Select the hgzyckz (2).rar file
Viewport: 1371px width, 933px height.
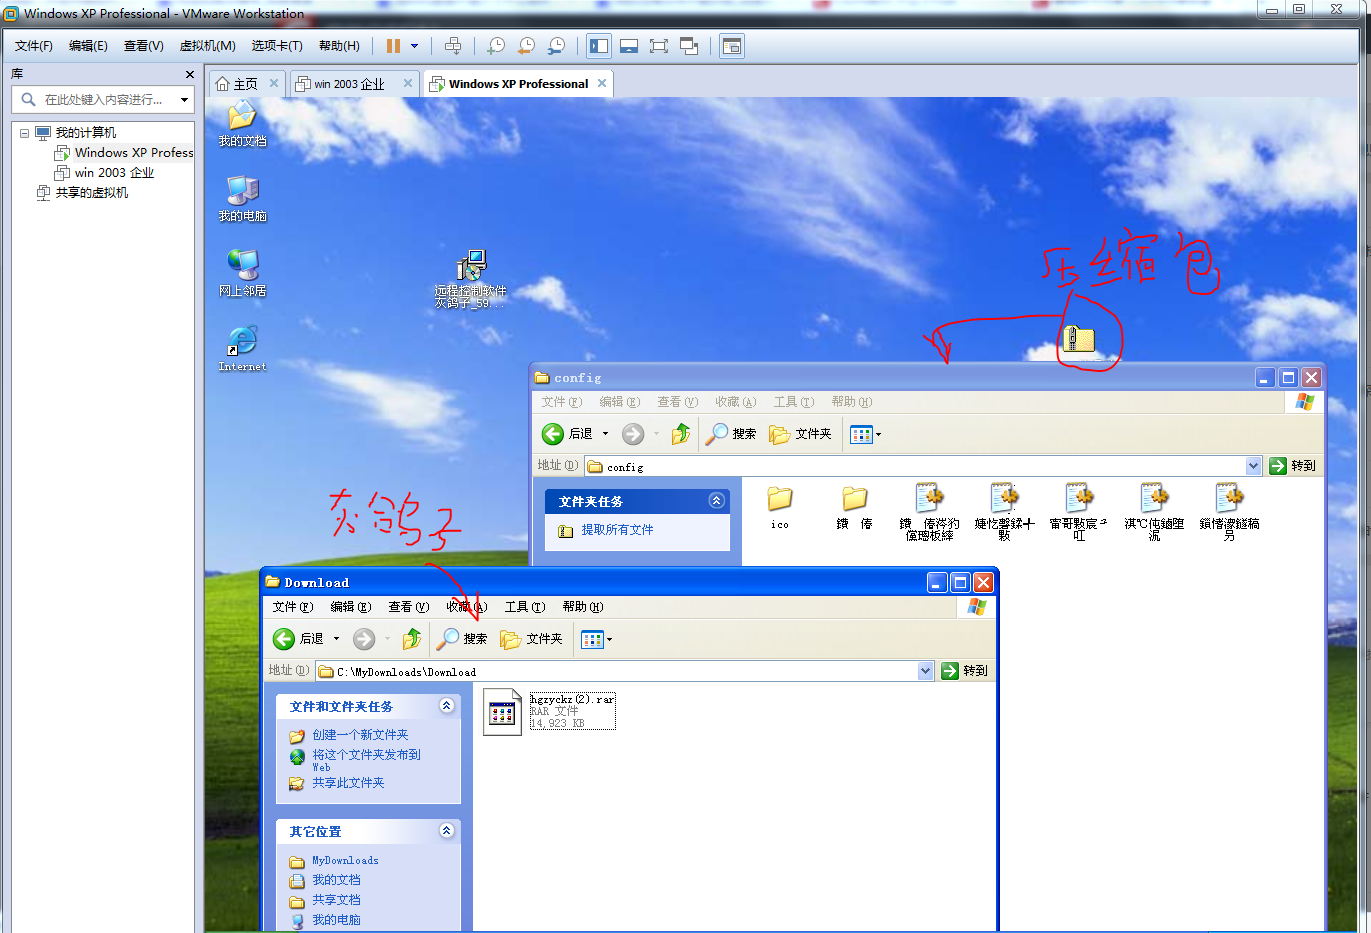coord(549,711)
